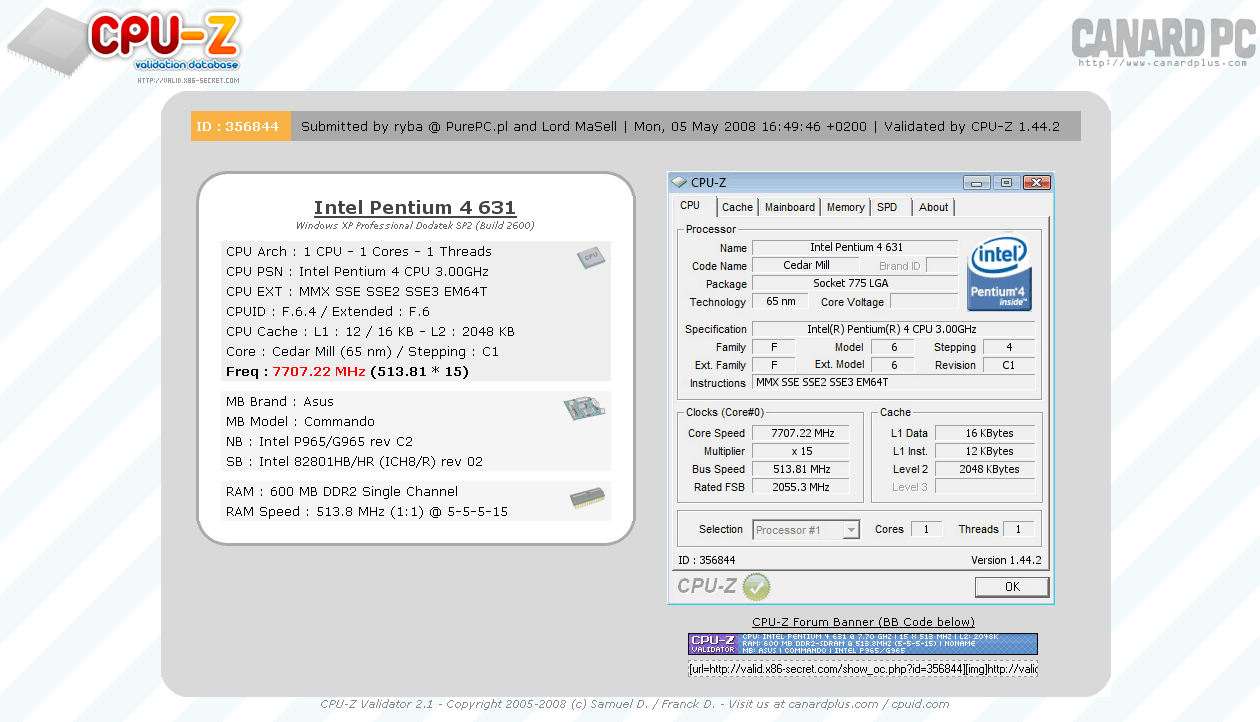Screen dimensions: 1260x722
Task: Maximize the CPU-Z window
Action: click(x=1006, y=182)
